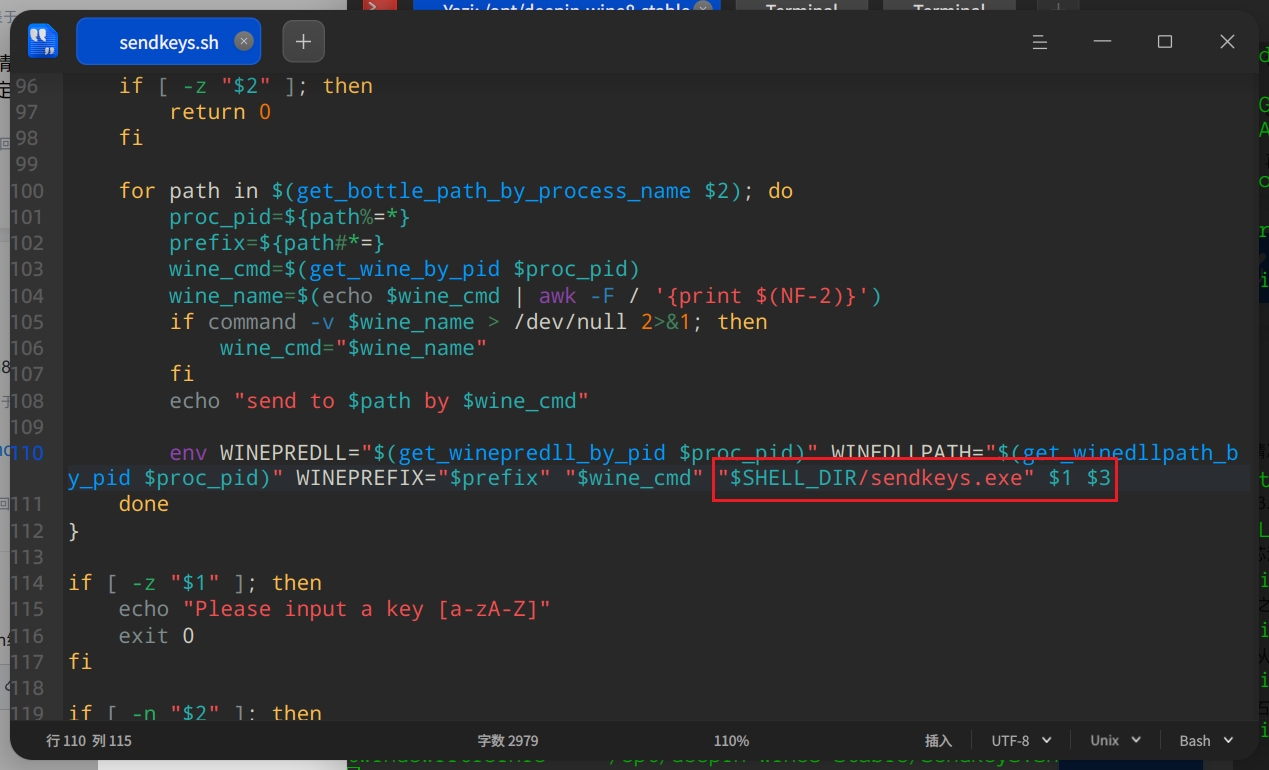Click the 110% zoom level in status bar
Image resolution: width=1269 pixels, height=770 pixels.
coord(731,741)
